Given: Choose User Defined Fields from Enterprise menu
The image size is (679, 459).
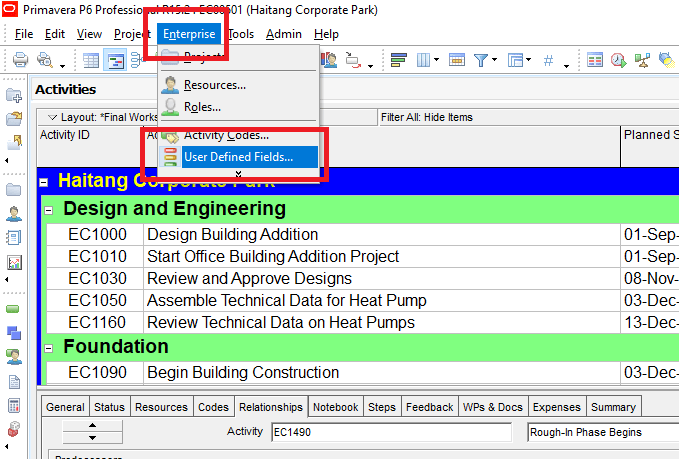Looking at the screenshot, I should 239,157.
